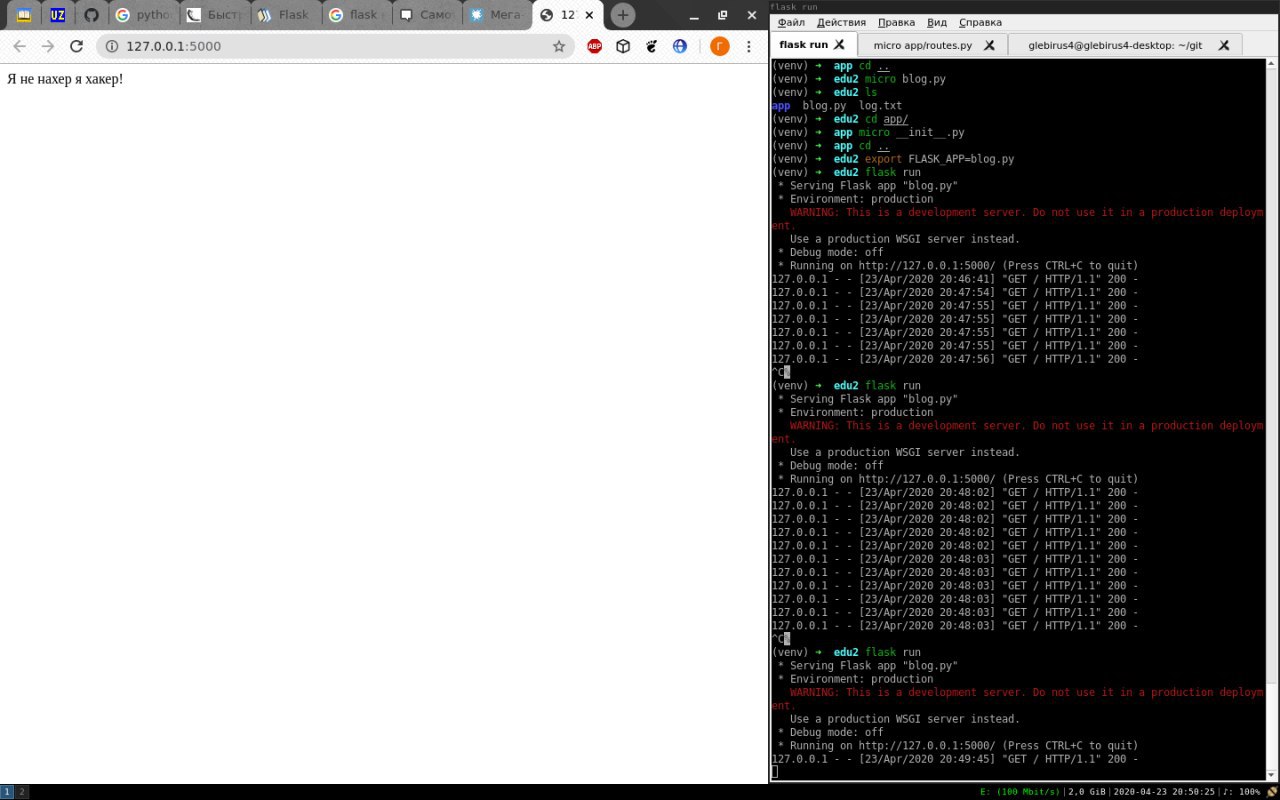Switch to workspace 2 in status bar
Viewport: 1280px width, 800px height.
pyautogui.click(x=21, y=791)
